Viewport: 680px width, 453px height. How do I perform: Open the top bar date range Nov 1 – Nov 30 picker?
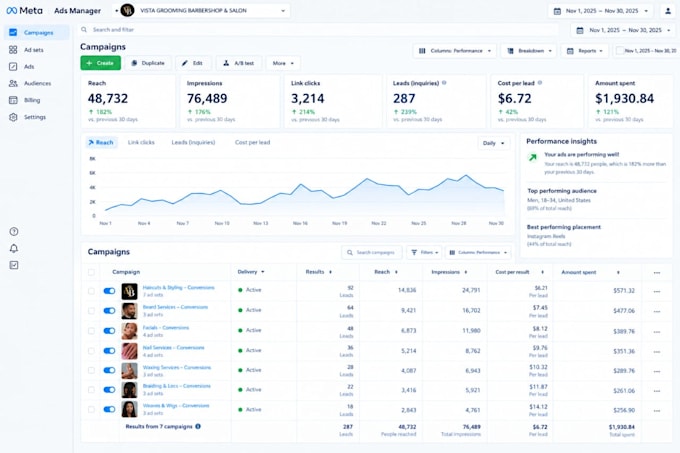pyautogui.click(x=602, y=11)
